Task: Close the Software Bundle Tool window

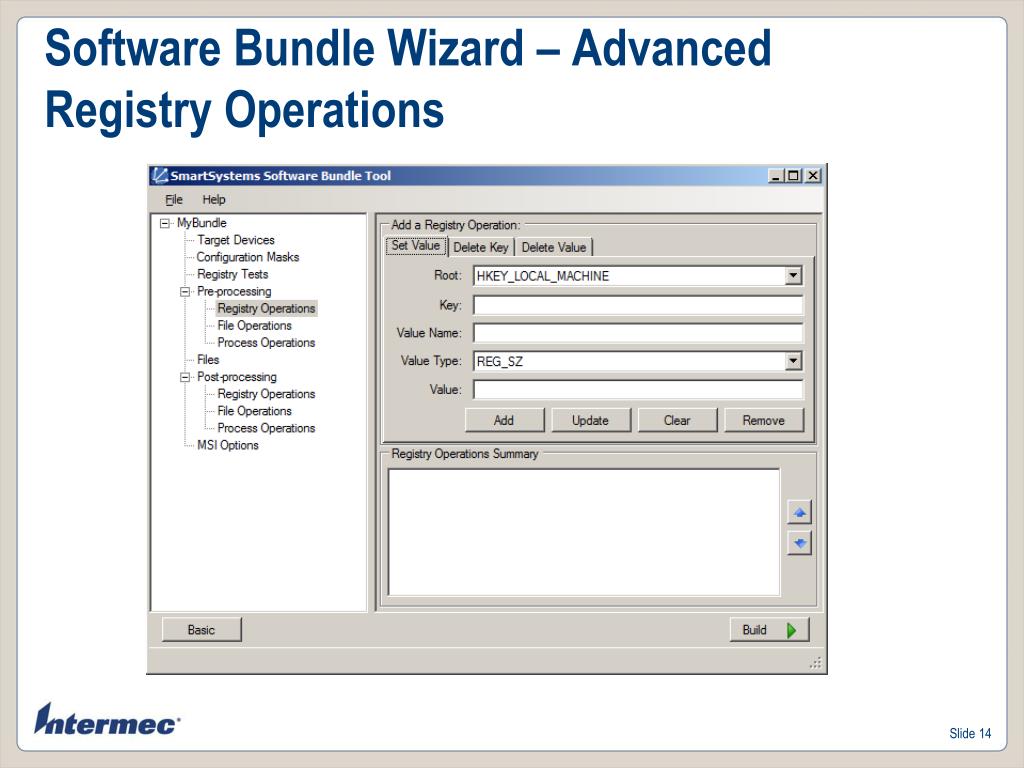Action: click(812, 176)
